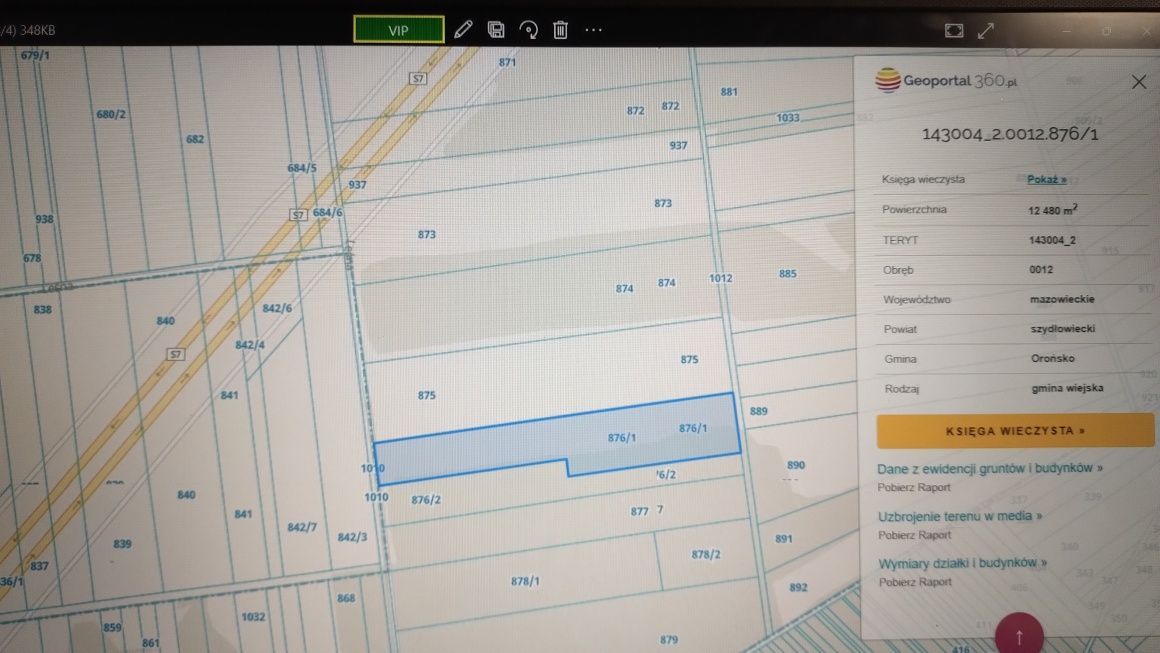The image size is (1160, 653).
Task: Click Rodzaj value gmina wiejska
Action: tap(1068, 388)
